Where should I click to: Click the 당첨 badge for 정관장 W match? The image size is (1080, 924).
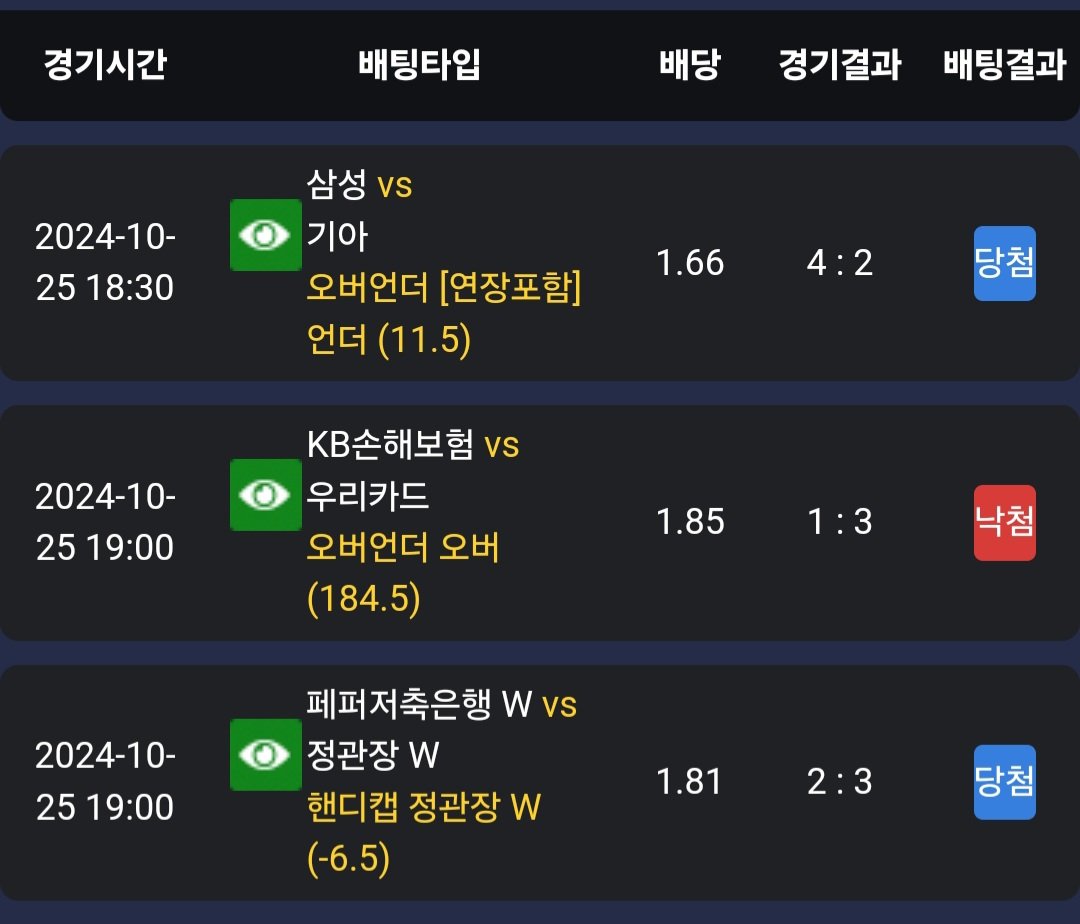click(x=1004, y=782)
